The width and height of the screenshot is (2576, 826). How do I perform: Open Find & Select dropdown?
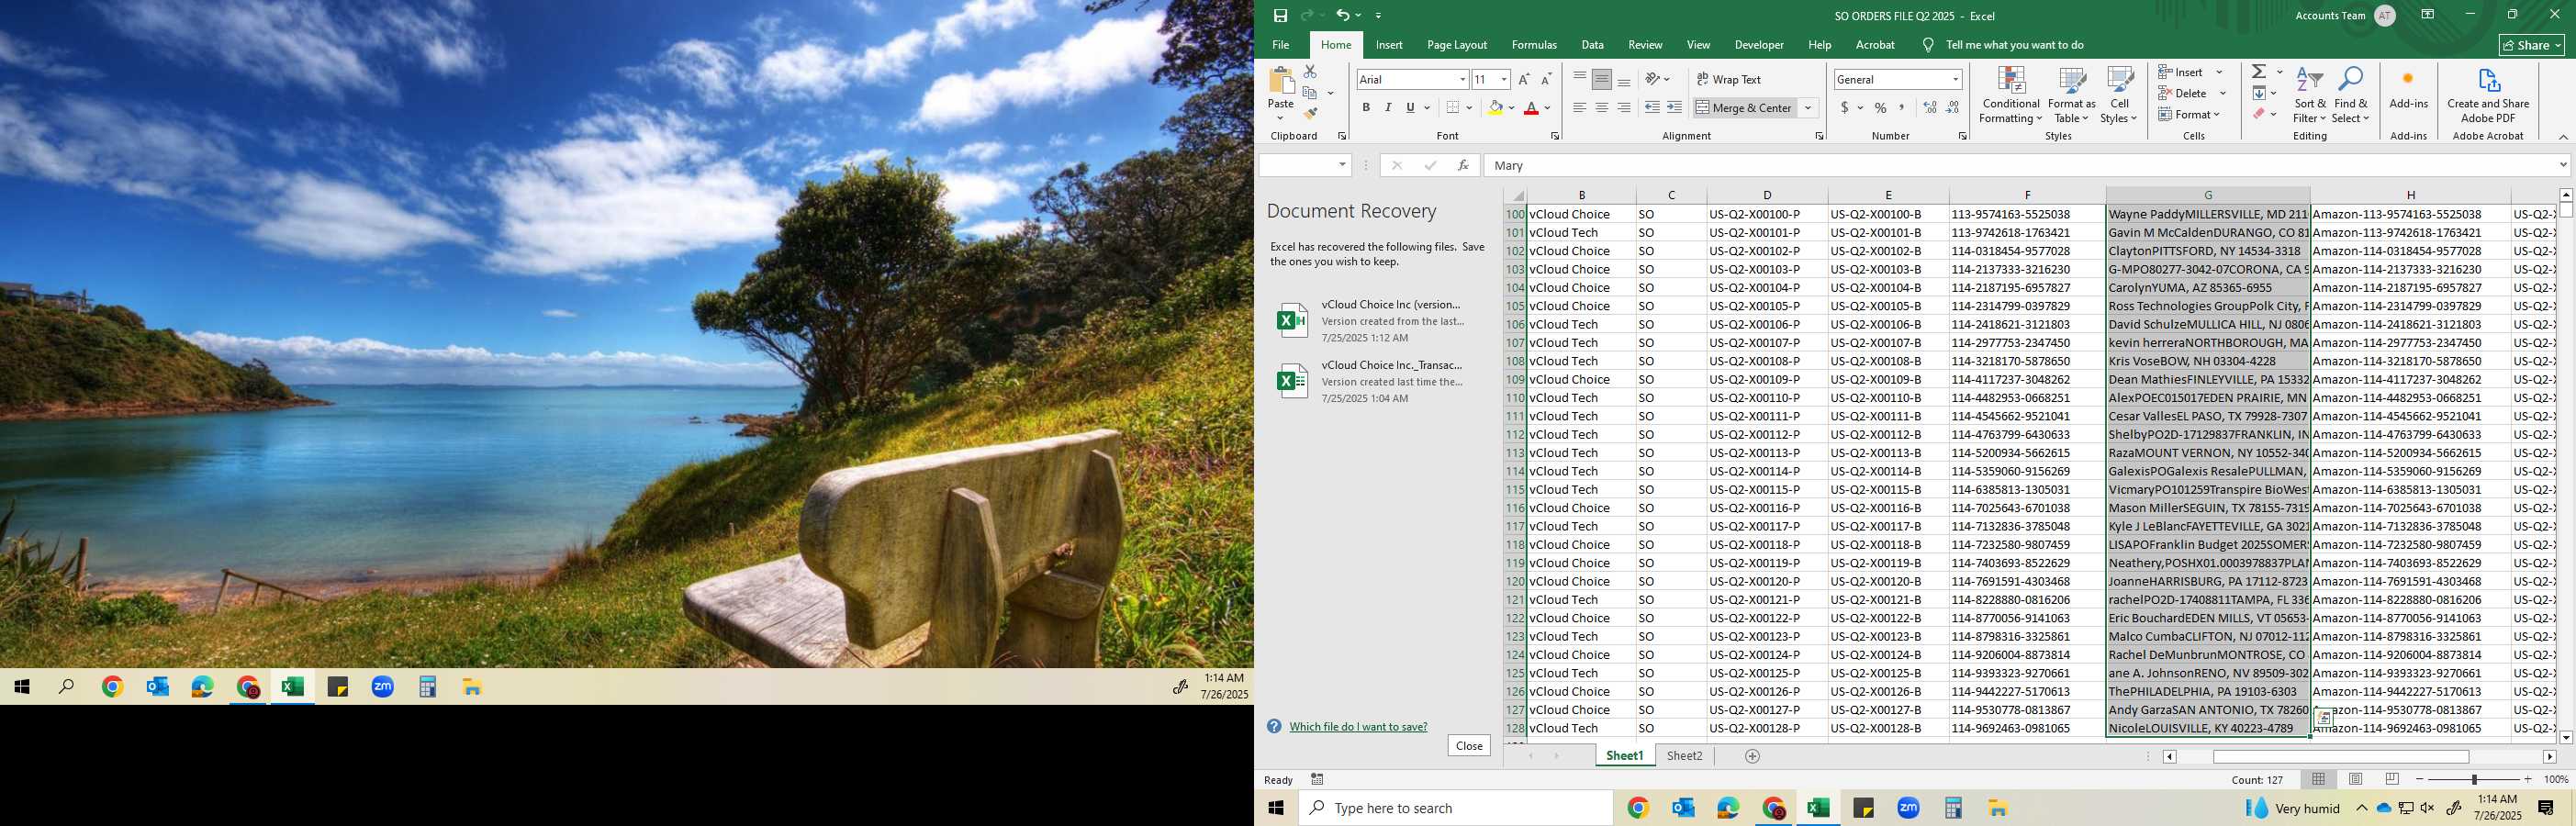[x=2350, y=95]
